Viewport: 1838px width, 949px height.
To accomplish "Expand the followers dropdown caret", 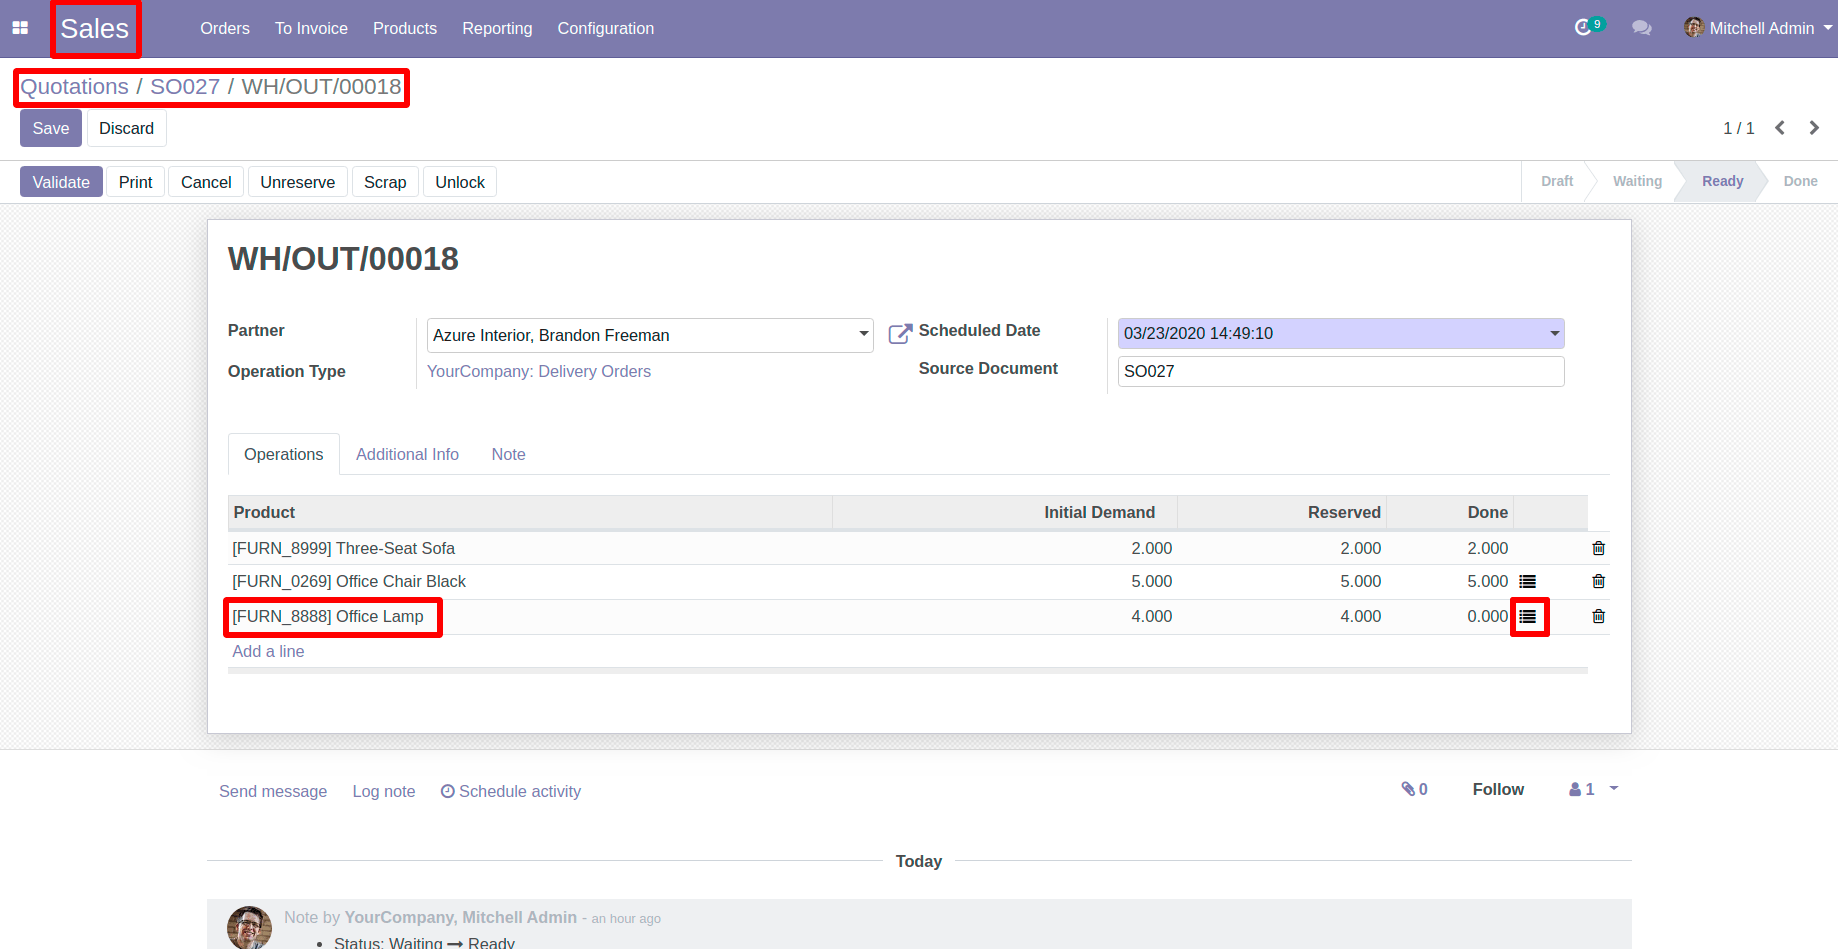I will pos(1613,789).
